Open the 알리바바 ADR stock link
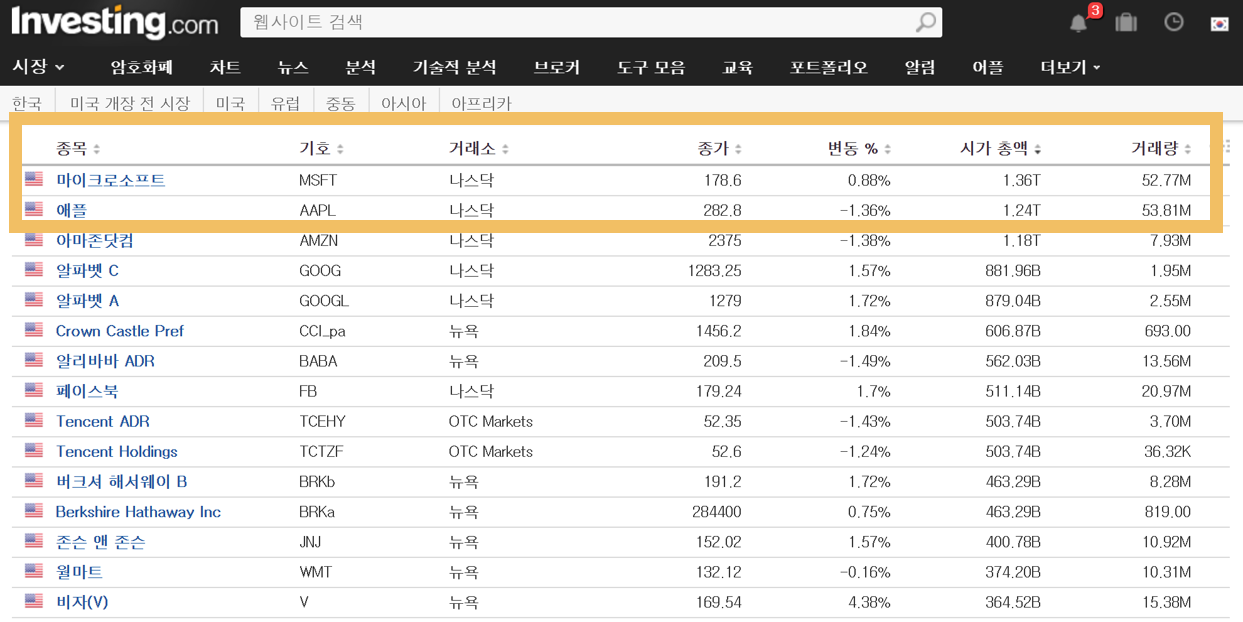The width and height of the screenshot is (1243, 622). (x=105, y=361)
